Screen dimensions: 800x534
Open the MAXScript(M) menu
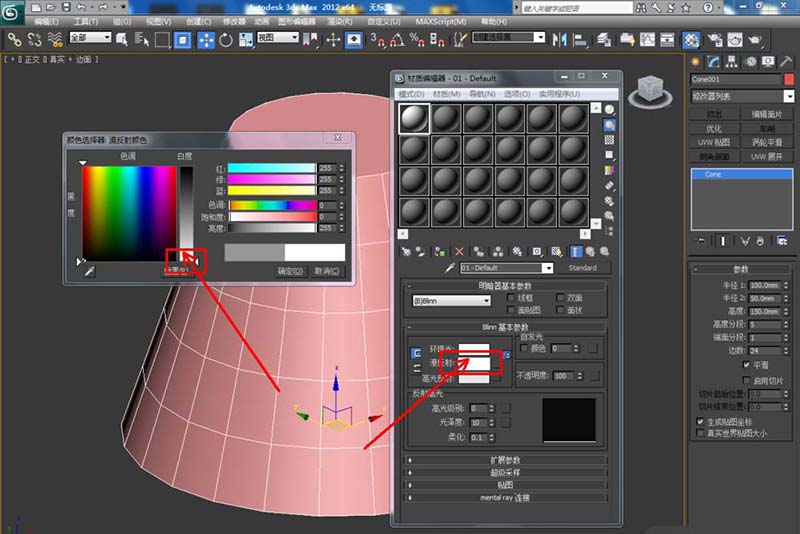(x=441, y=21)
